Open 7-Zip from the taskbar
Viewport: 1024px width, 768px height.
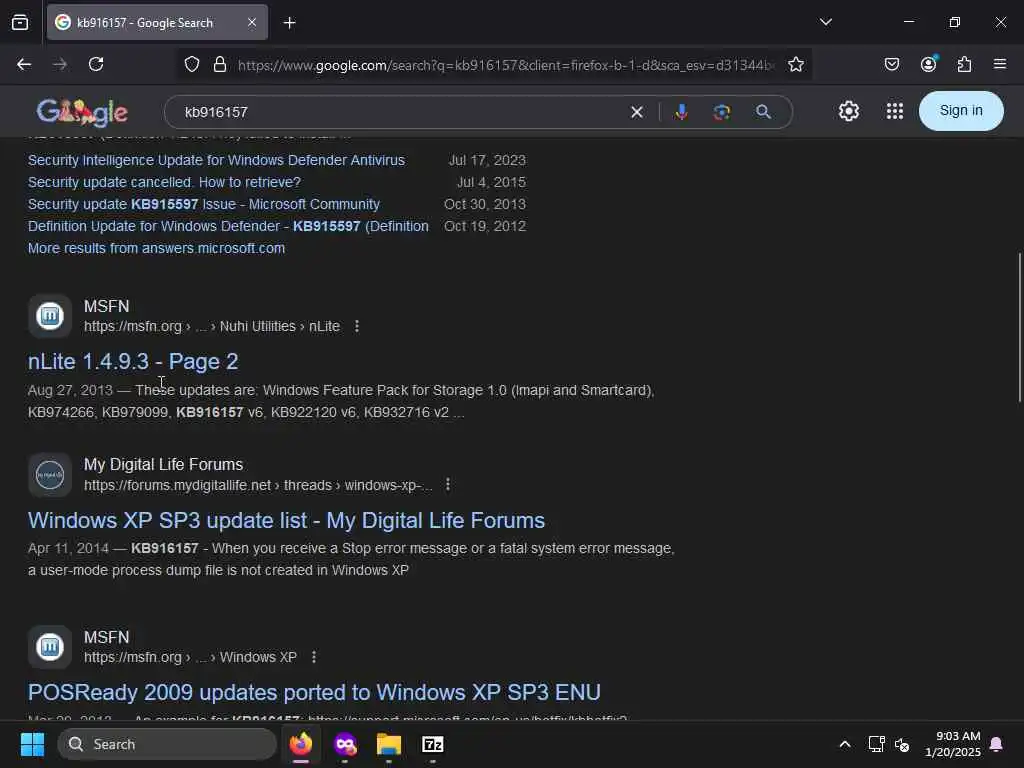pos(432,744)
